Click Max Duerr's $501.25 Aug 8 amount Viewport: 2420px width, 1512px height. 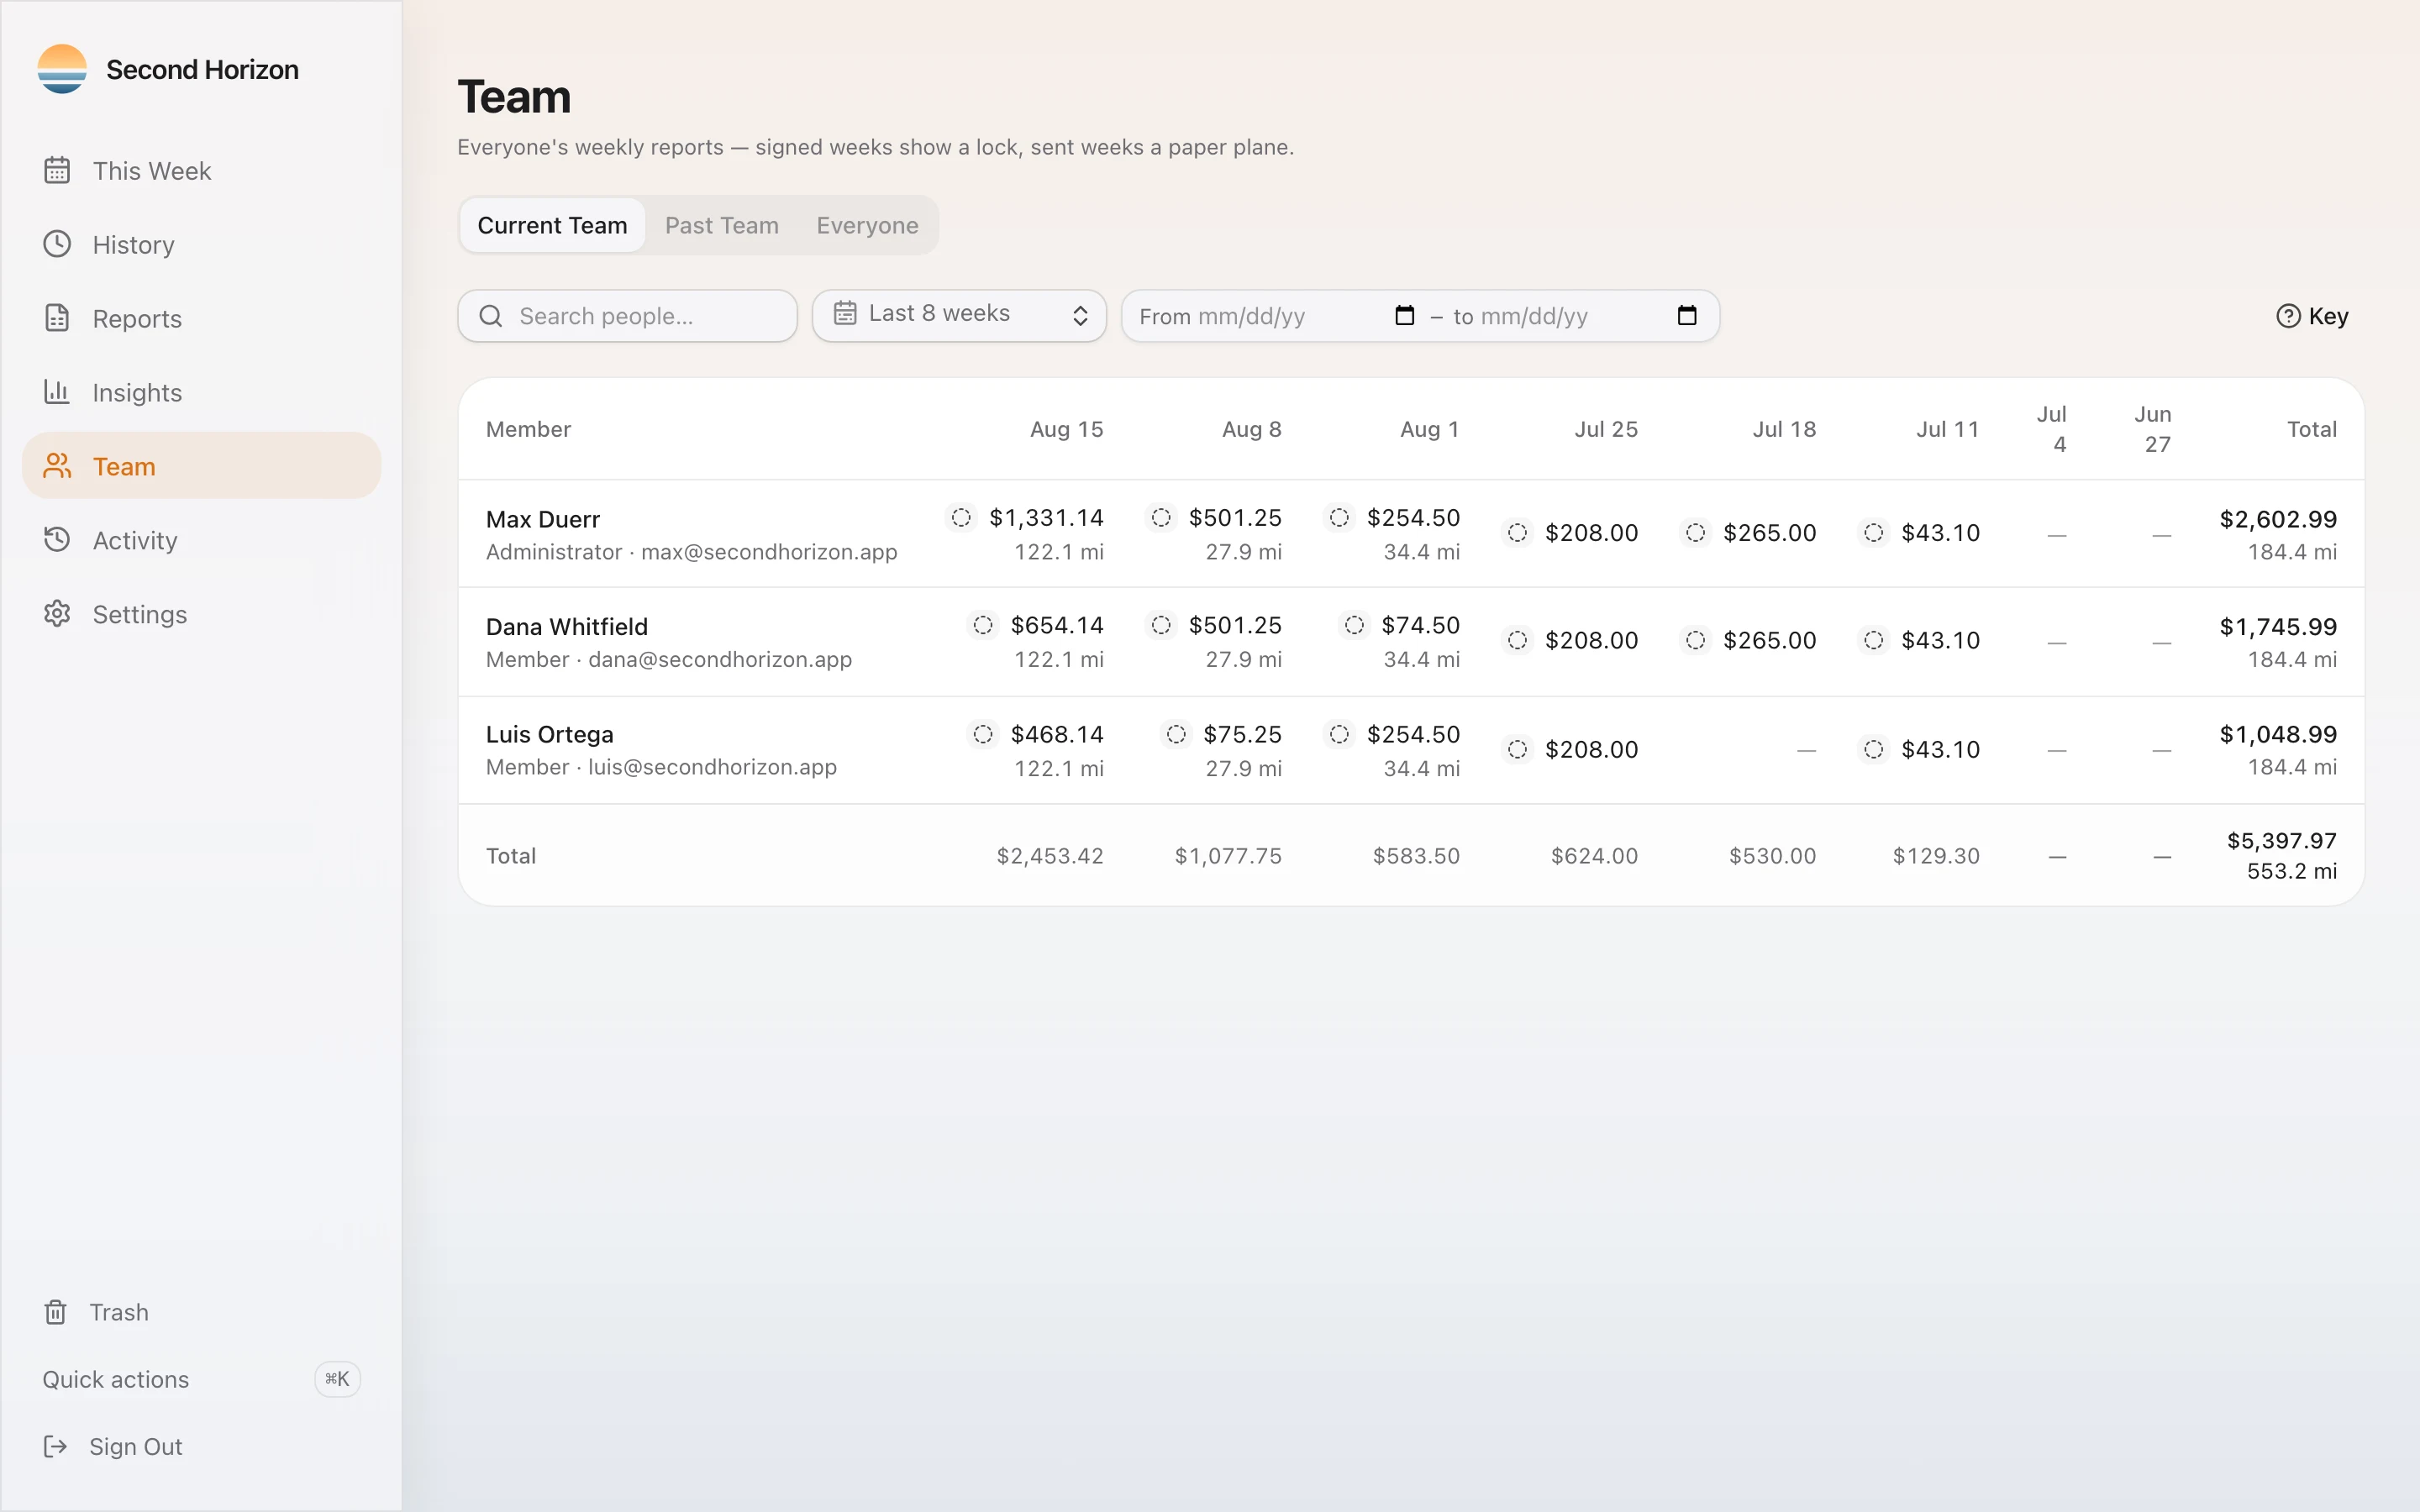pos(1235,517)
